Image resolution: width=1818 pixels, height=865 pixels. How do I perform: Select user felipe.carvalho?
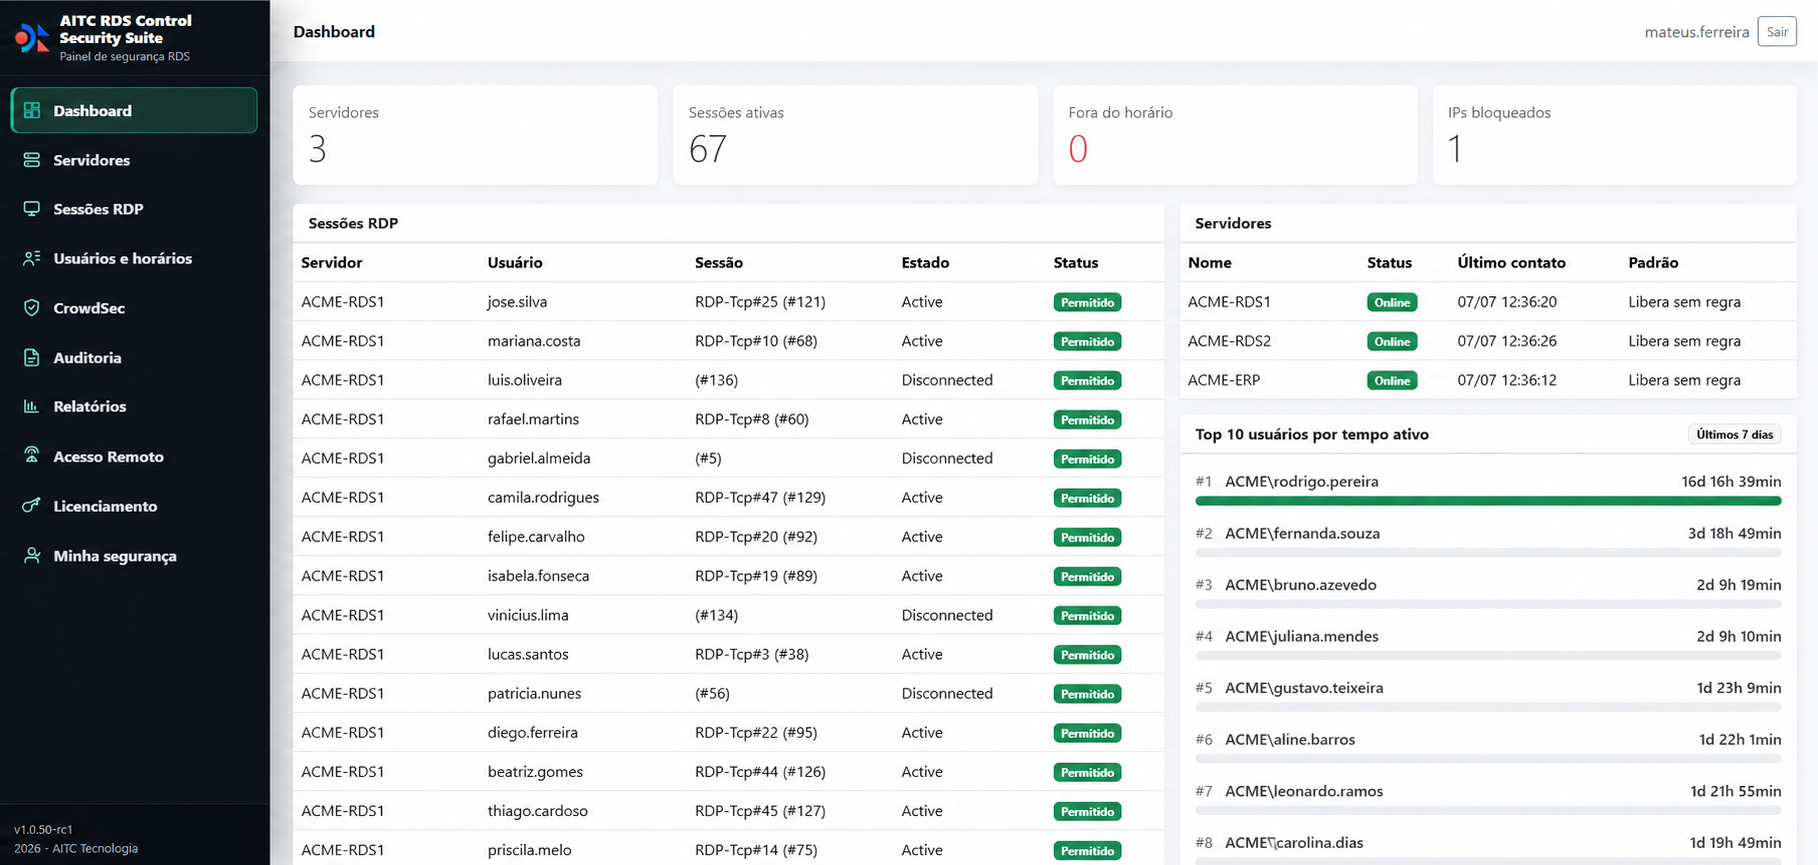click(536, 536)
